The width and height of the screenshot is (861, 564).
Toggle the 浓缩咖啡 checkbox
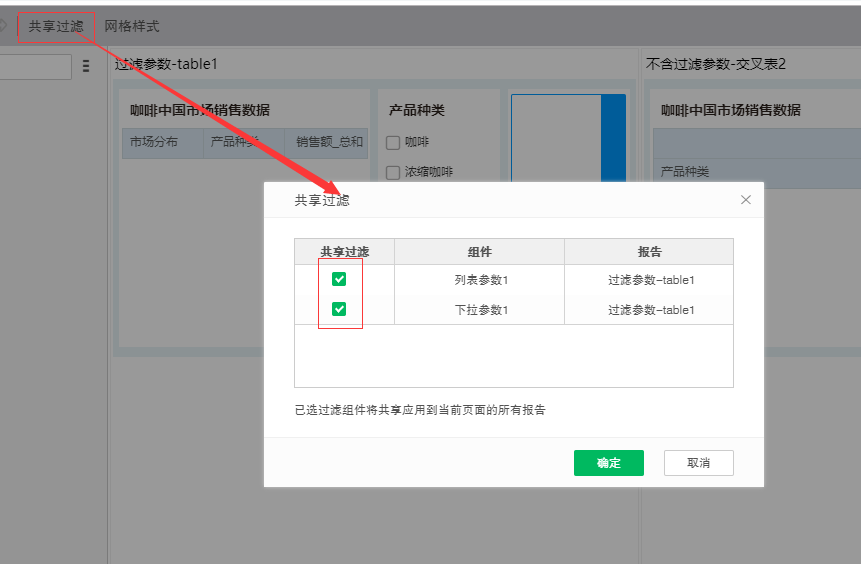click(393, 172)
